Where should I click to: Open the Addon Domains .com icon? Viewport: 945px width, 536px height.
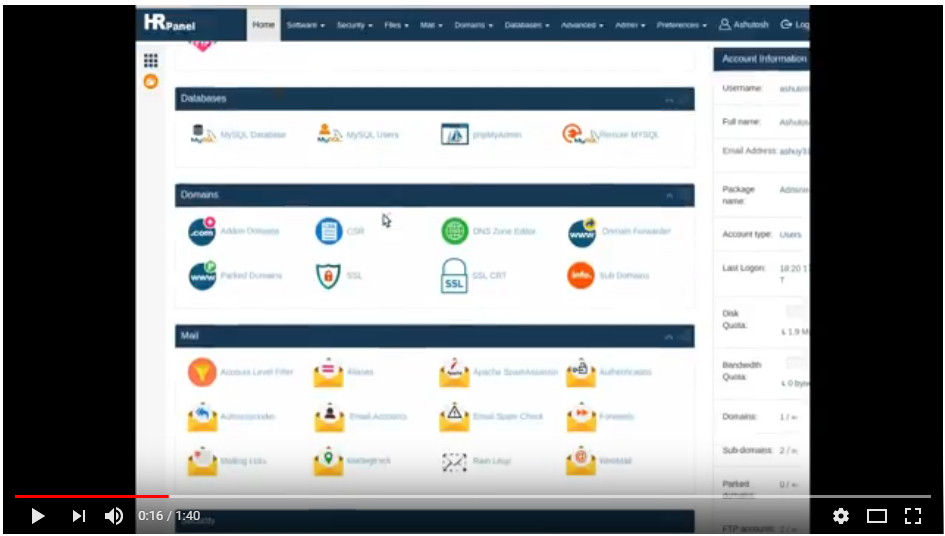(202, 232)
